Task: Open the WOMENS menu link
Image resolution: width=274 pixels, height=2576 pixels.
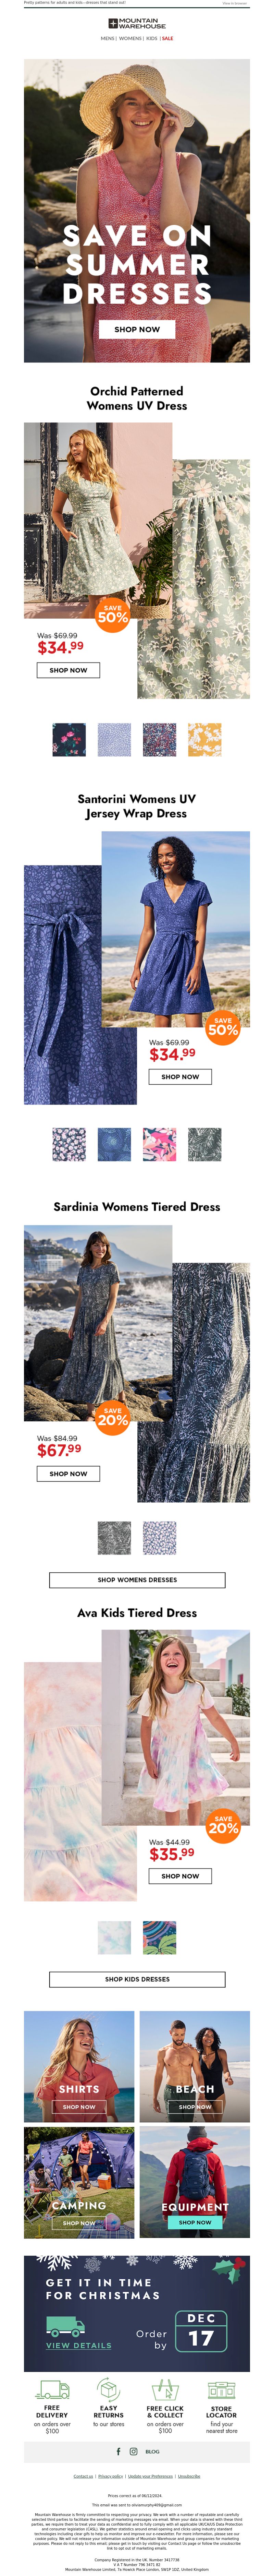Action: click(130, 38)
